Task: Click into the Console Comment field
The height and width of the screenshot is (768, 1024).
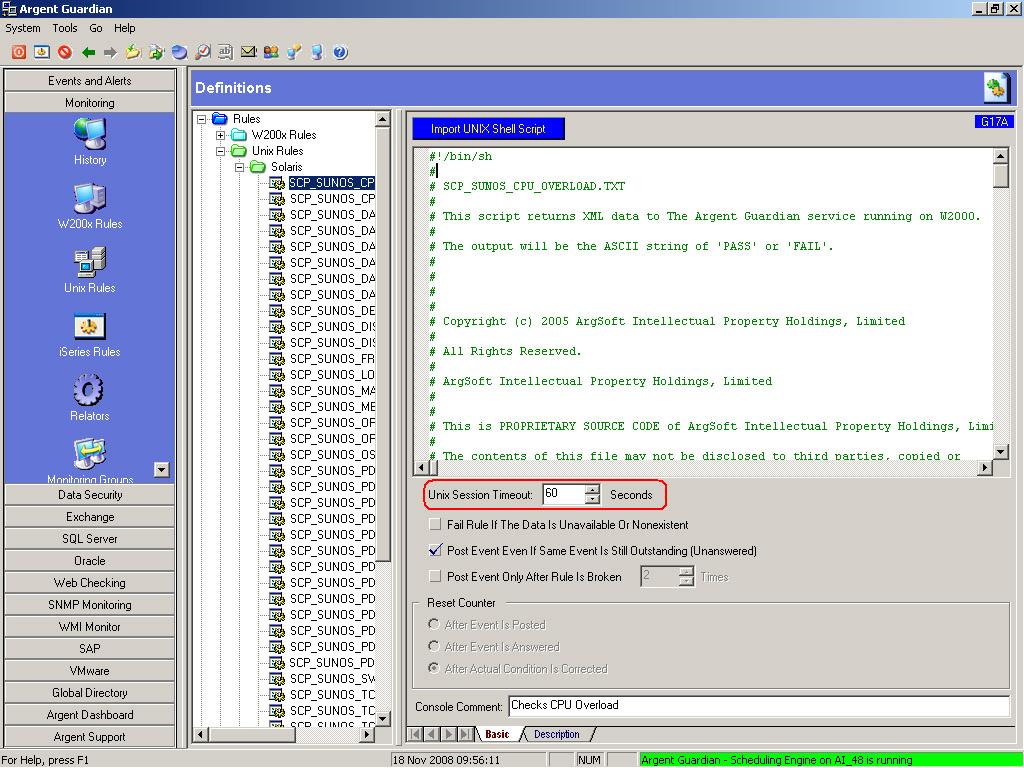Action: (x=758, y=706)
